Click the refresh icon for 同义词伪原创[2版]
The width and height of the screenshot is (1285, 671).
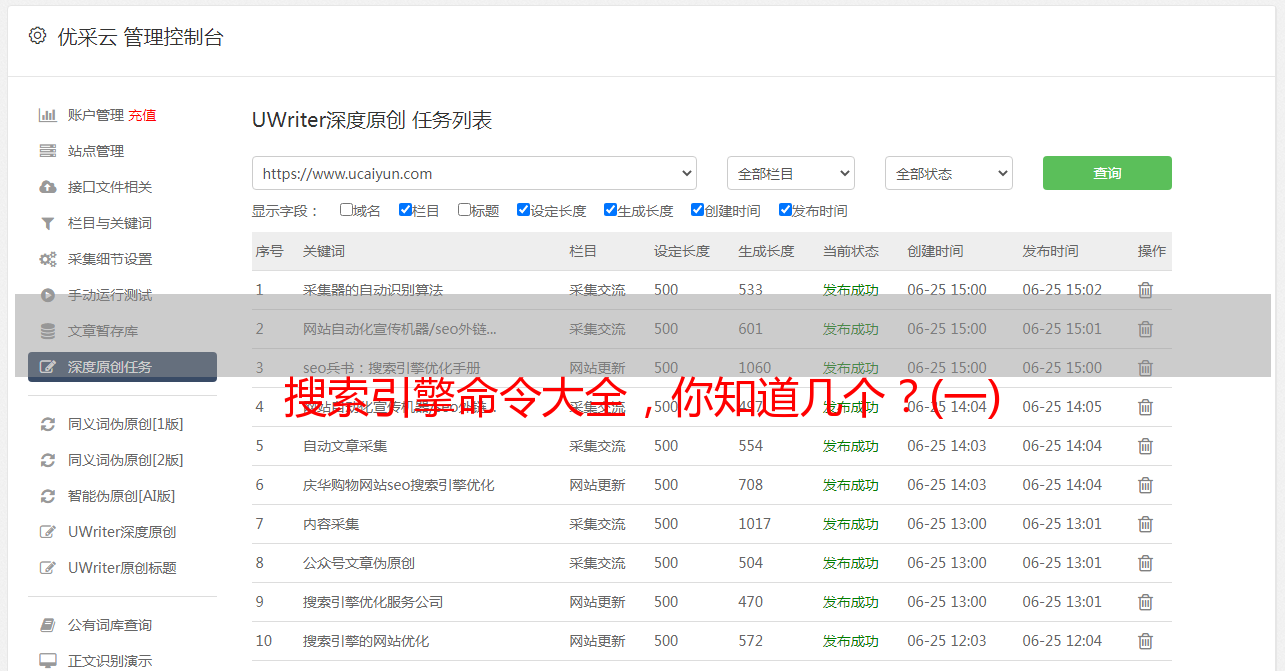[x=47, y=460]
